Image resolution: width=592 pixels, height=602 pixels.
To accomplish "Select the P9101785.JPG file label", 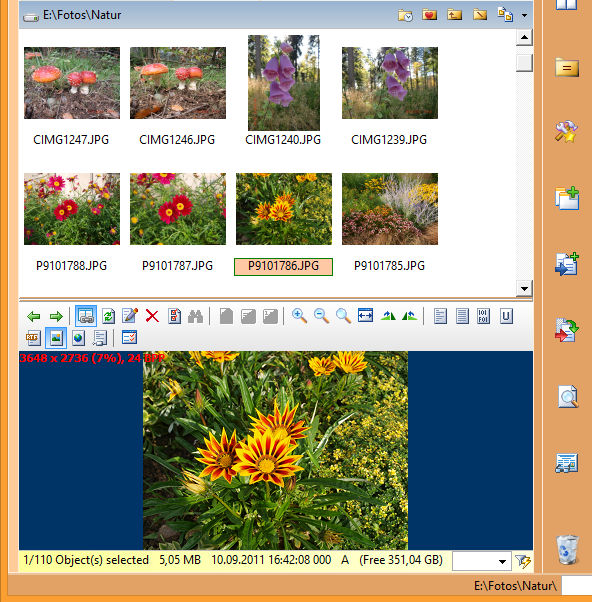I will pos(389,266).
